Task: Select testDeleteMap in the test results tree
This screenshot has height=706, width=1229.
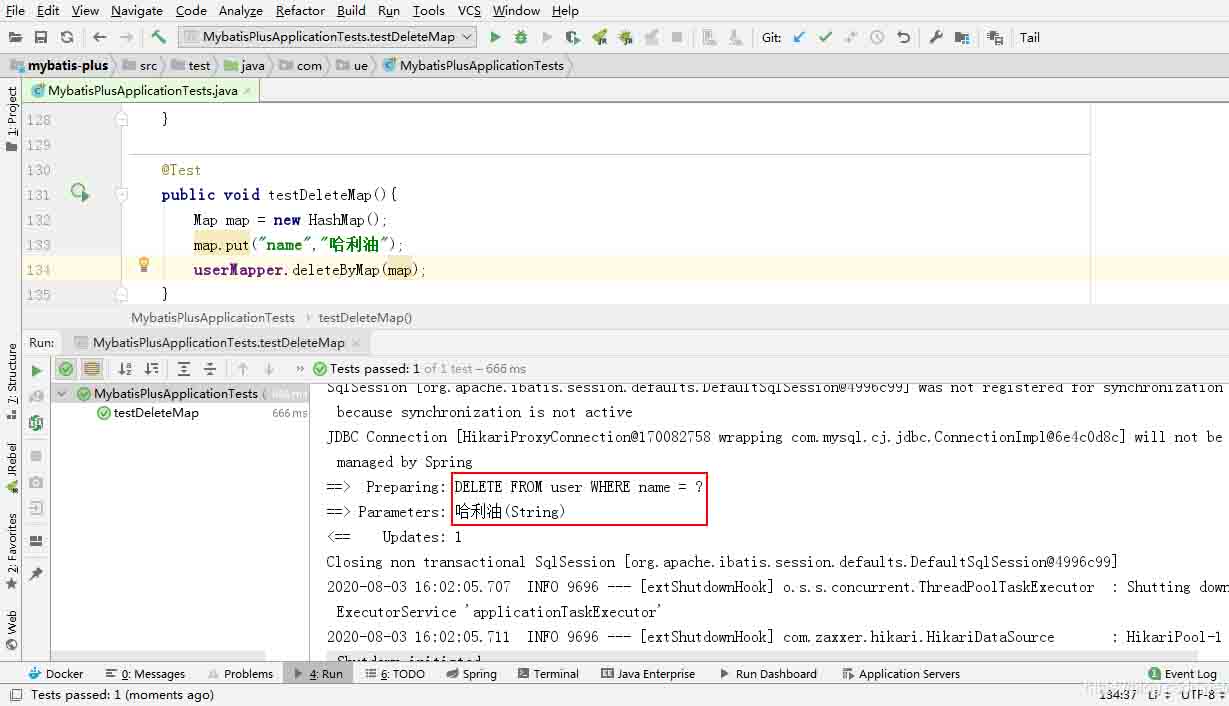Action: coord(155,413)
